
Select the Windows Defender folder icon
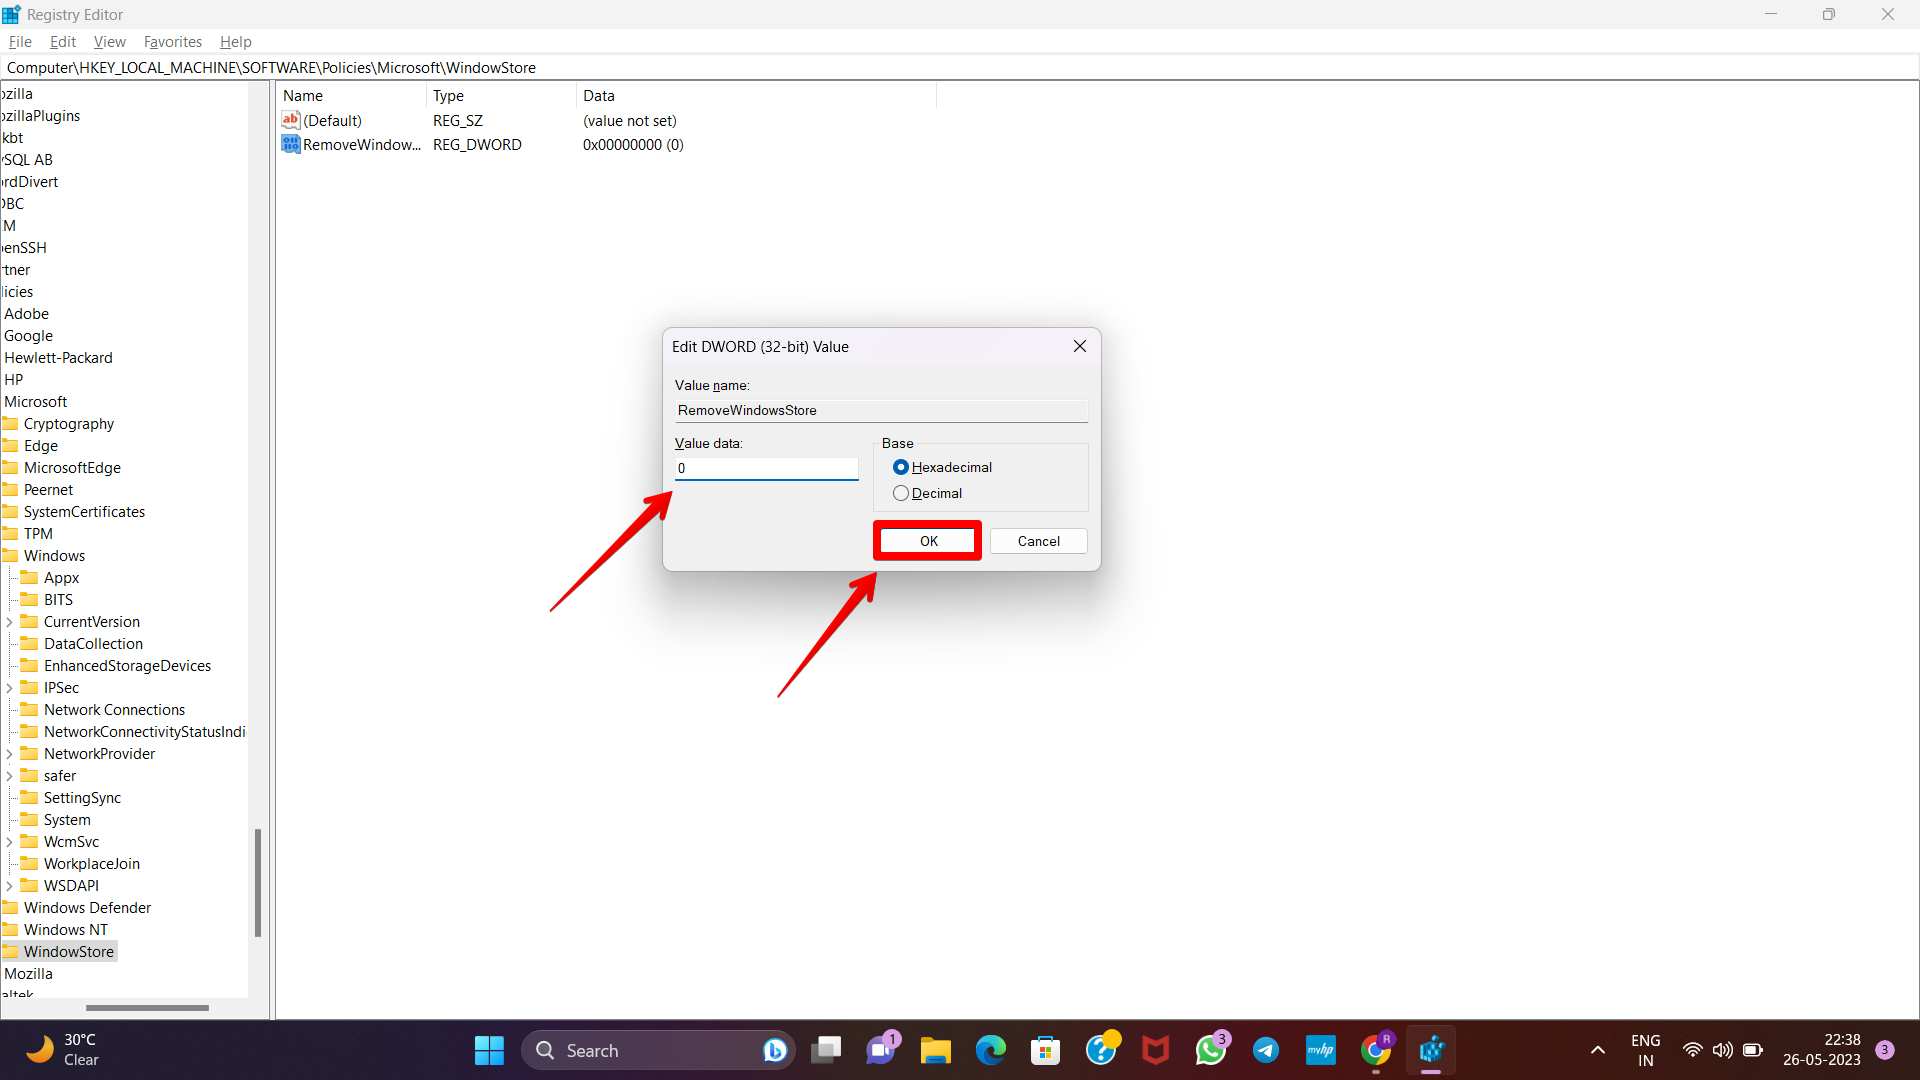[10, 908]
